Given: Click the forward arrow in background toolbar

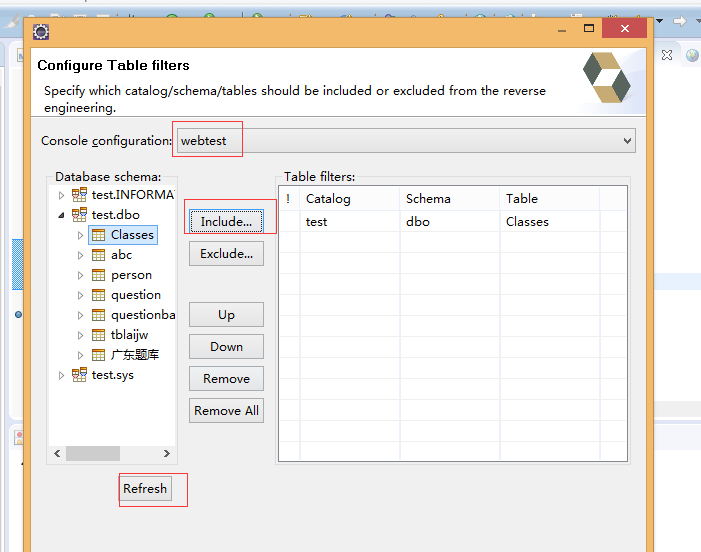Looking at the screenshot, I should coord(680,21).
